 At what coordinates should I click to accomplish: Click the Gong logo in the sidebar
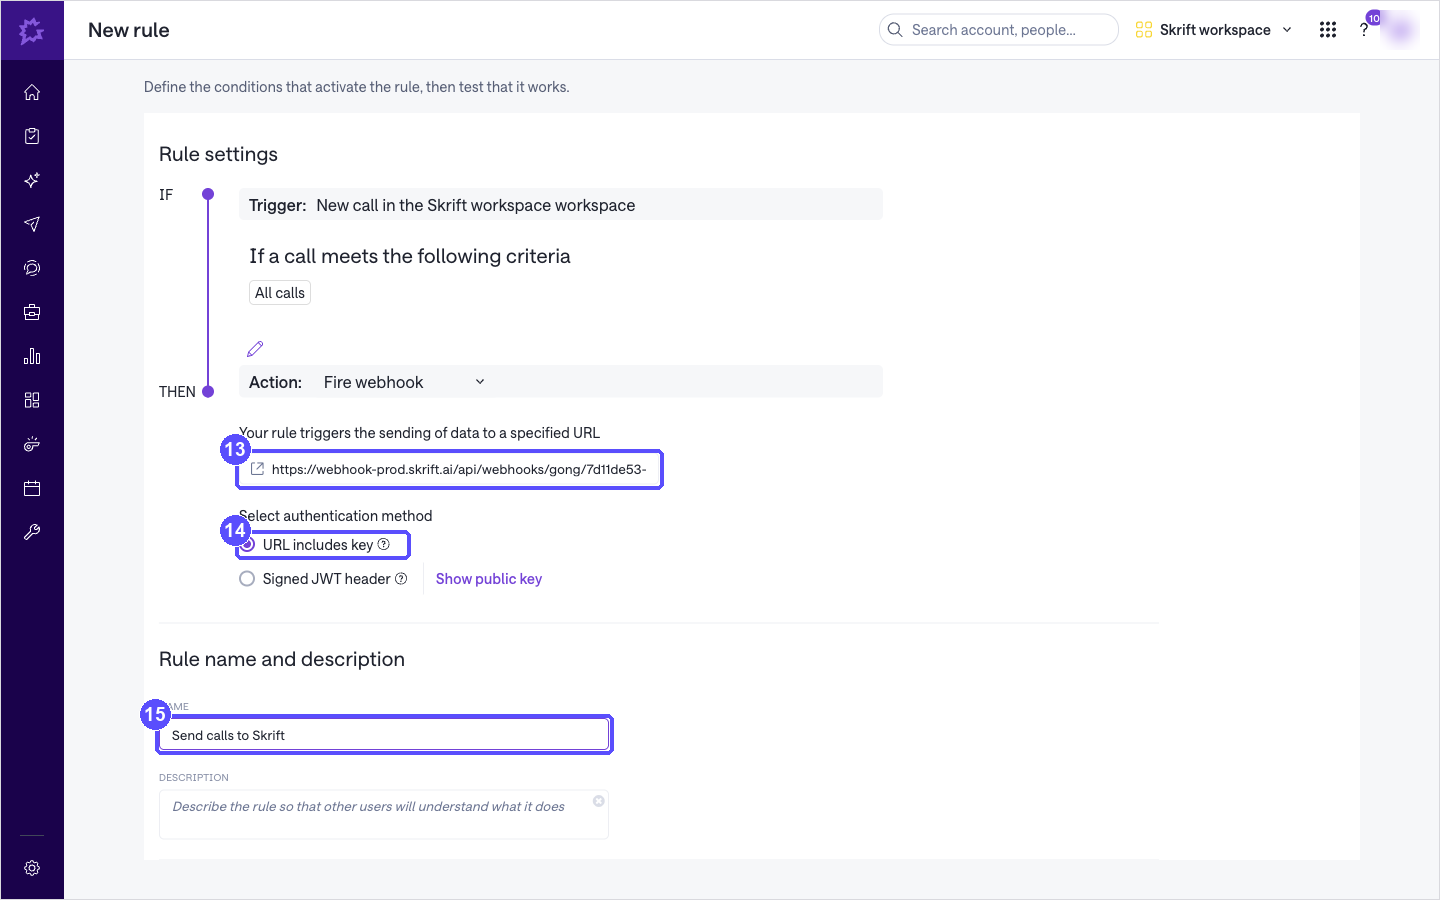(x=32, y=30)
